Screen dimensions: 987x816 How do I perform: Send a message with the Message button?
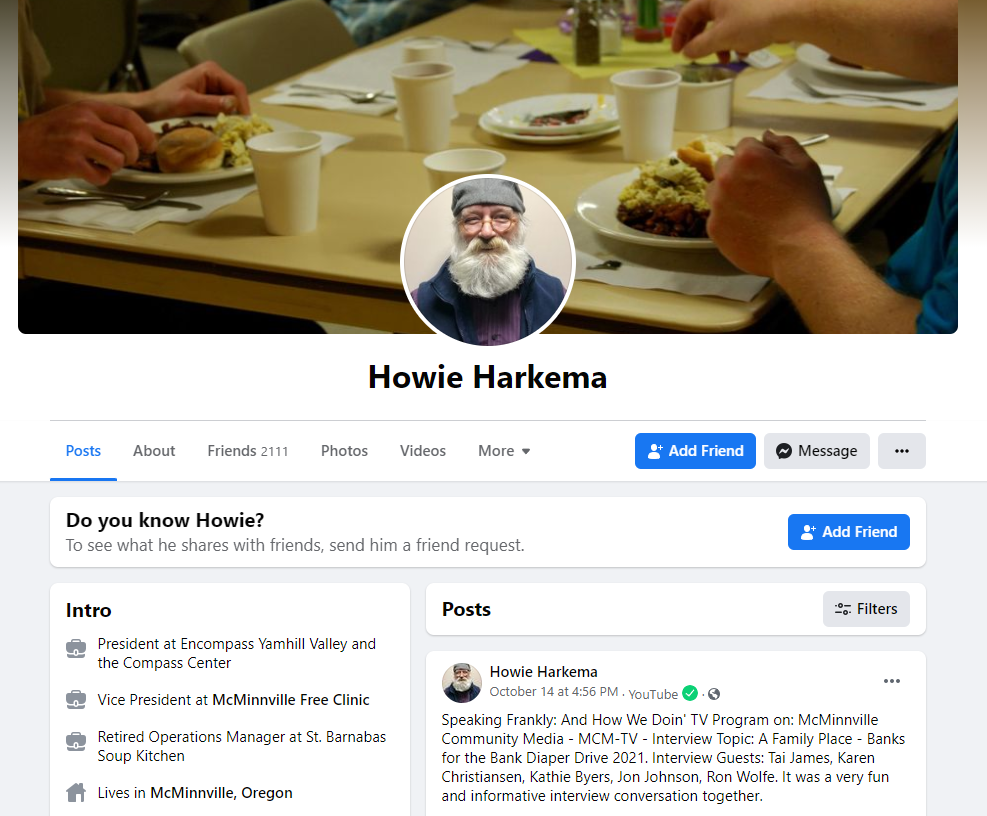816,451
